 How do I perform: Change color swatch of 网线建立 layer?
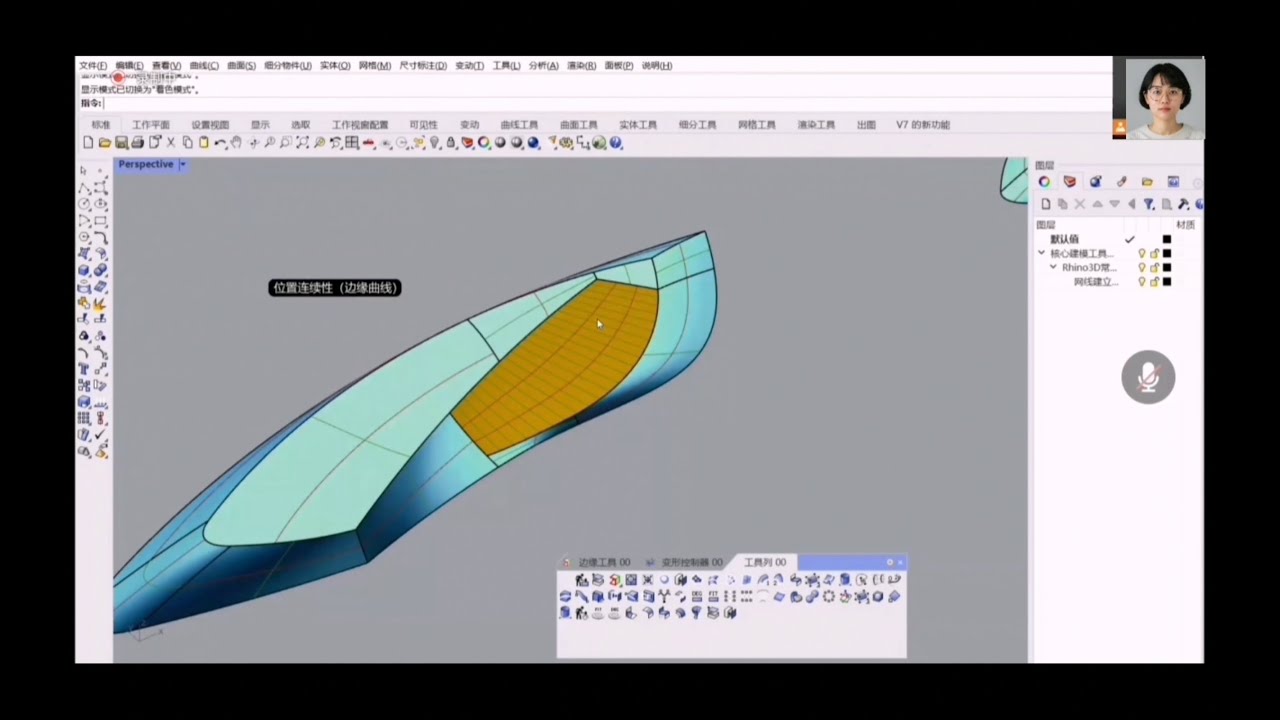(1167, 282)
